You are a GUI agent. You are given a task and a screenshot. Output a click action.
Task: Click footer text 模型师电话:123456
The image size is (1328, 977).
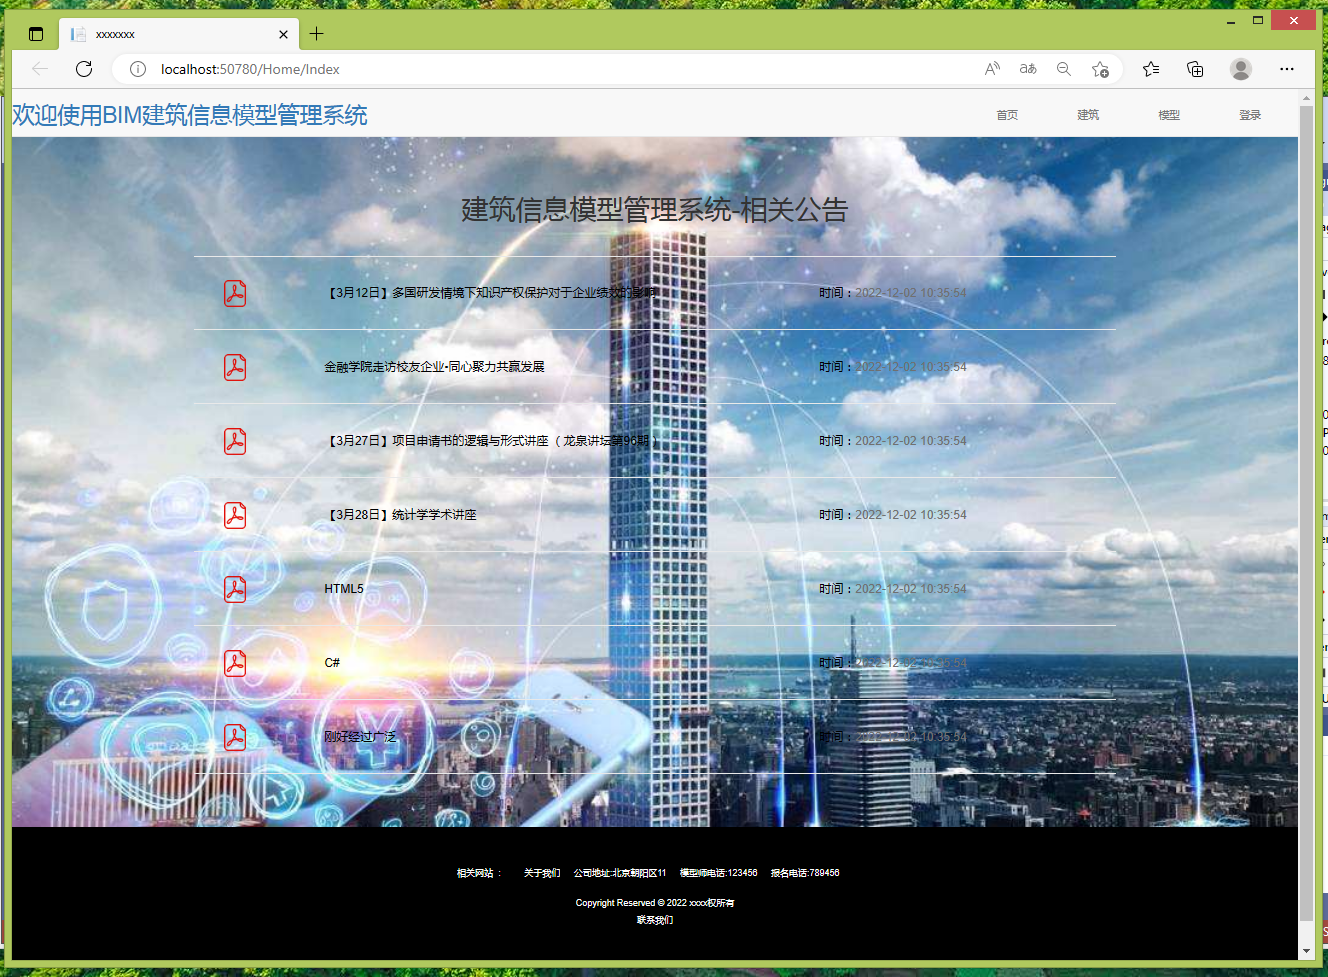click(x=719, y=873)
